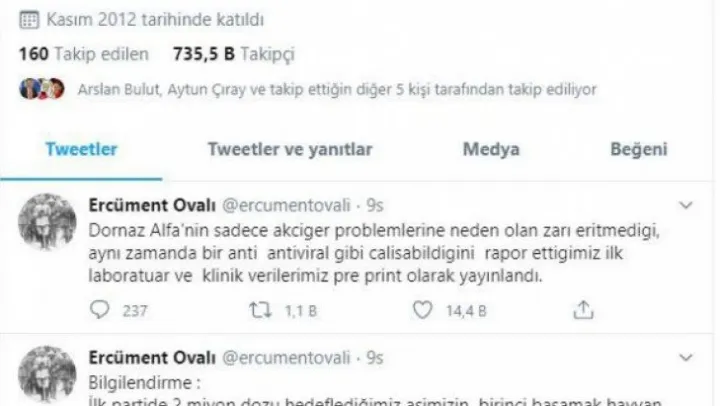720x406 pixels.
Task: Expand the first tweet's chevron menu
Action: pos(686,205)
